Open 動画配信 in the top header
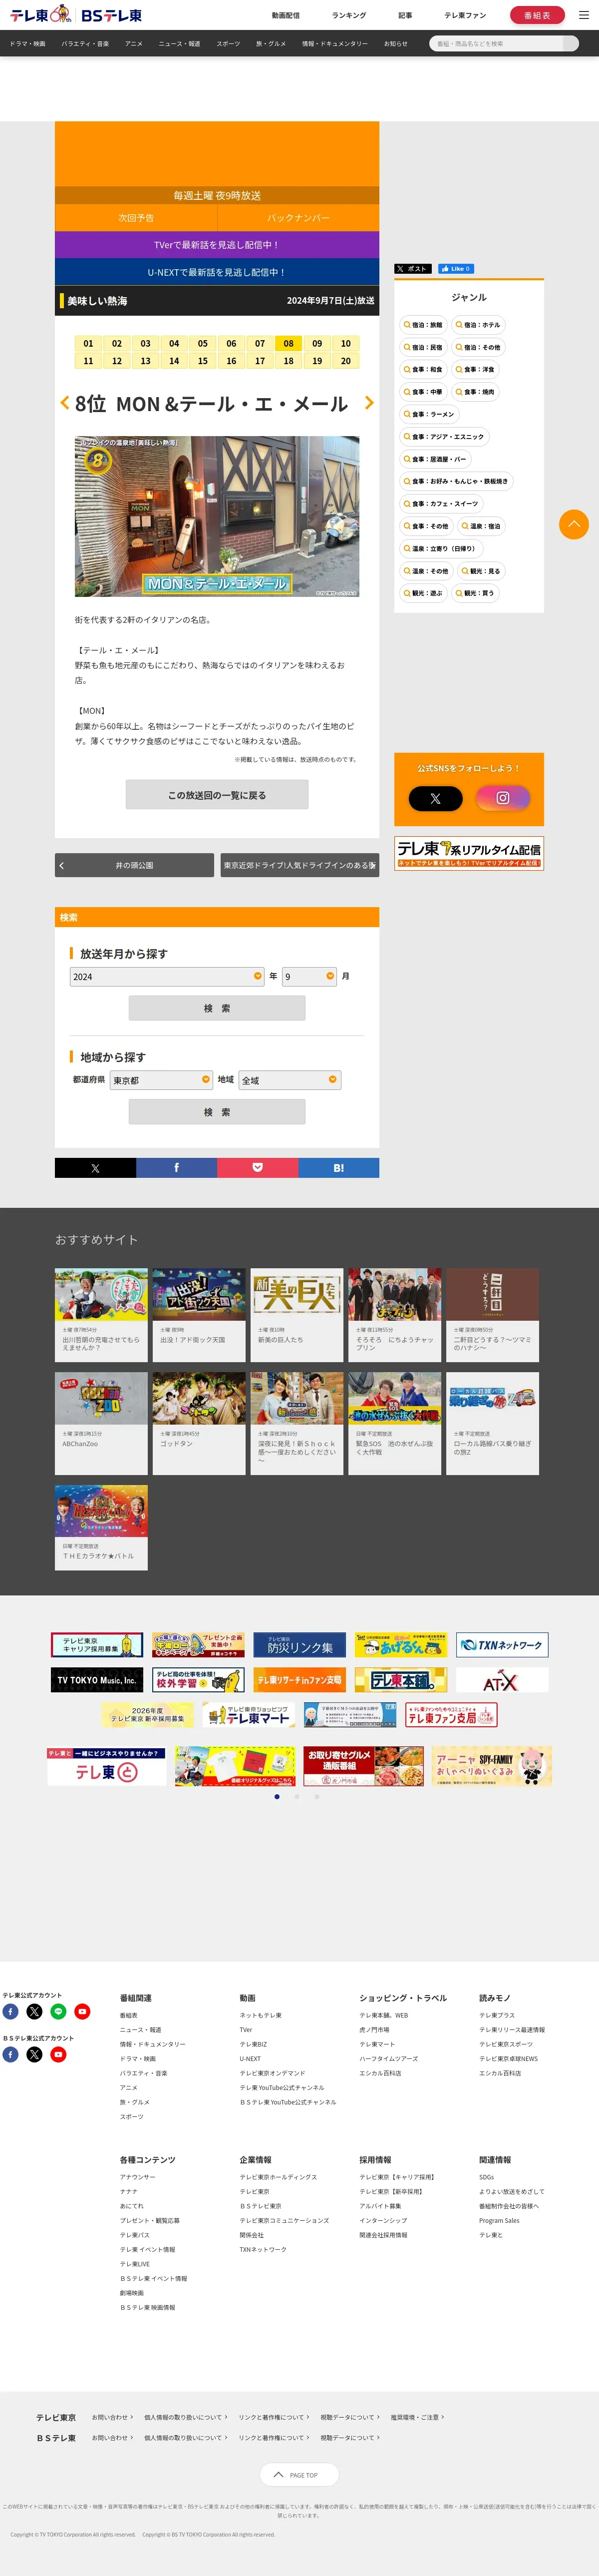This screenshot has height=2576, width=599. [x=285, y=15]
